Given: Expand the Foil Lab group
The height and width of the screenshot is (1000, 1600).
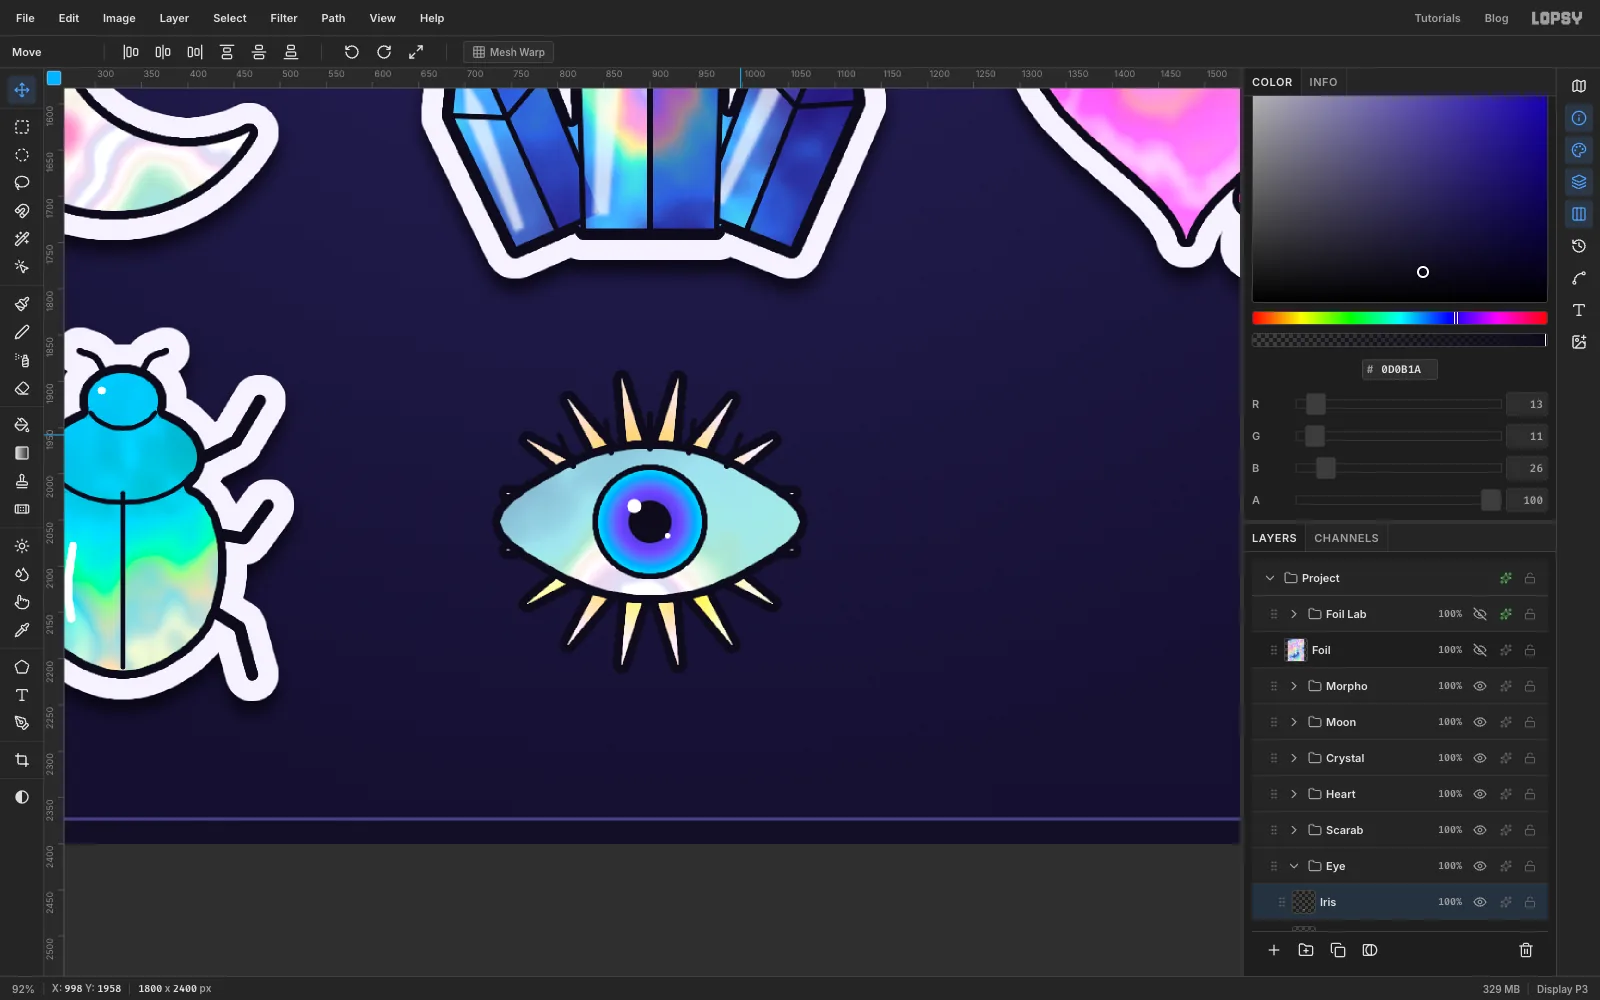Looking at the screenshot, I should pyautogui.click(x=1294, y=614).
